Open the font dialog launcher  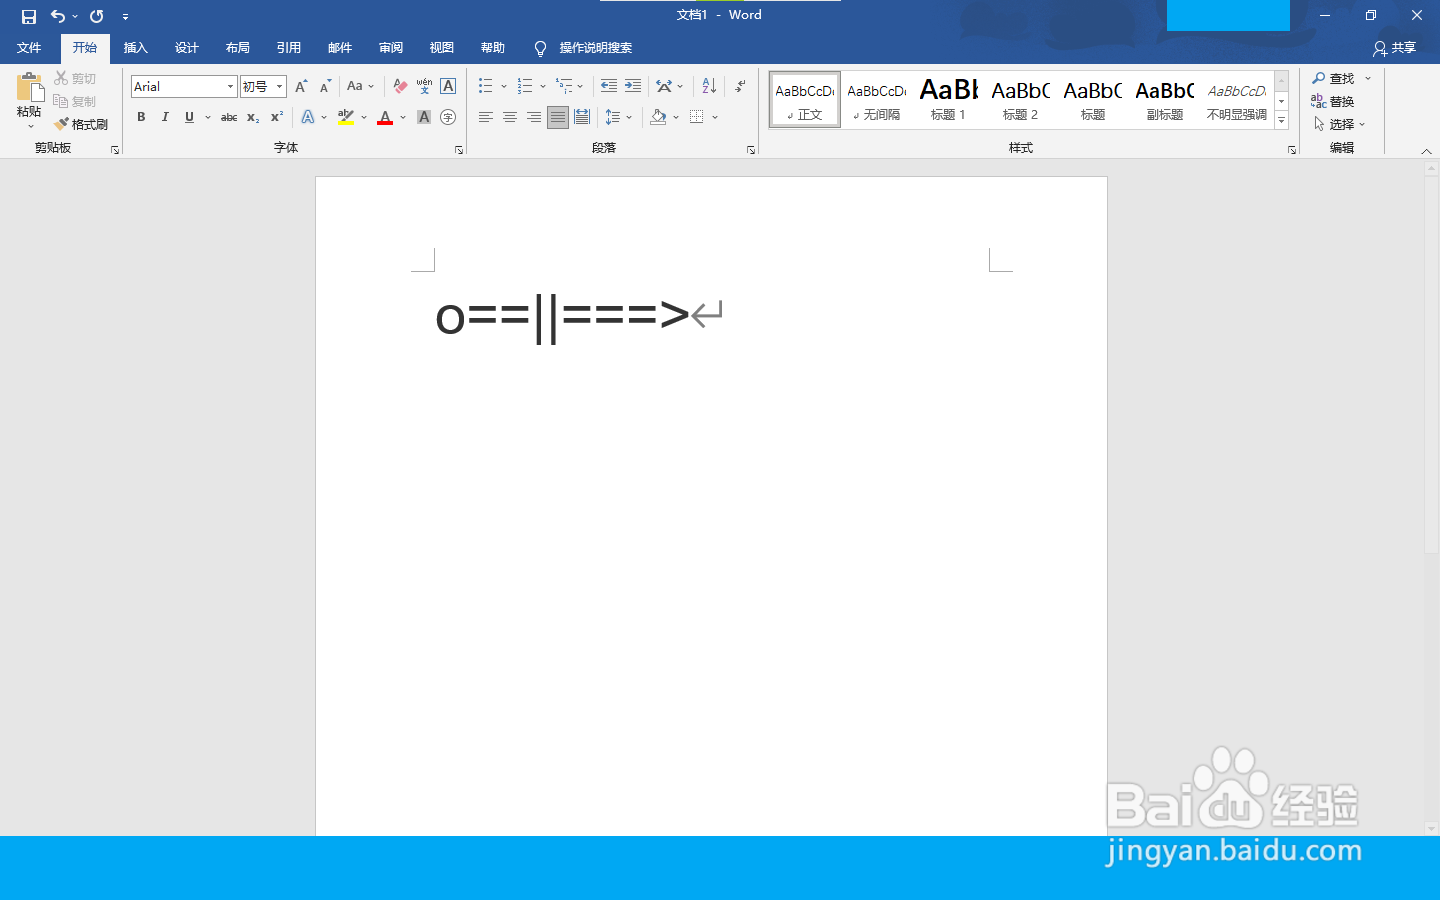pos(459,150)
